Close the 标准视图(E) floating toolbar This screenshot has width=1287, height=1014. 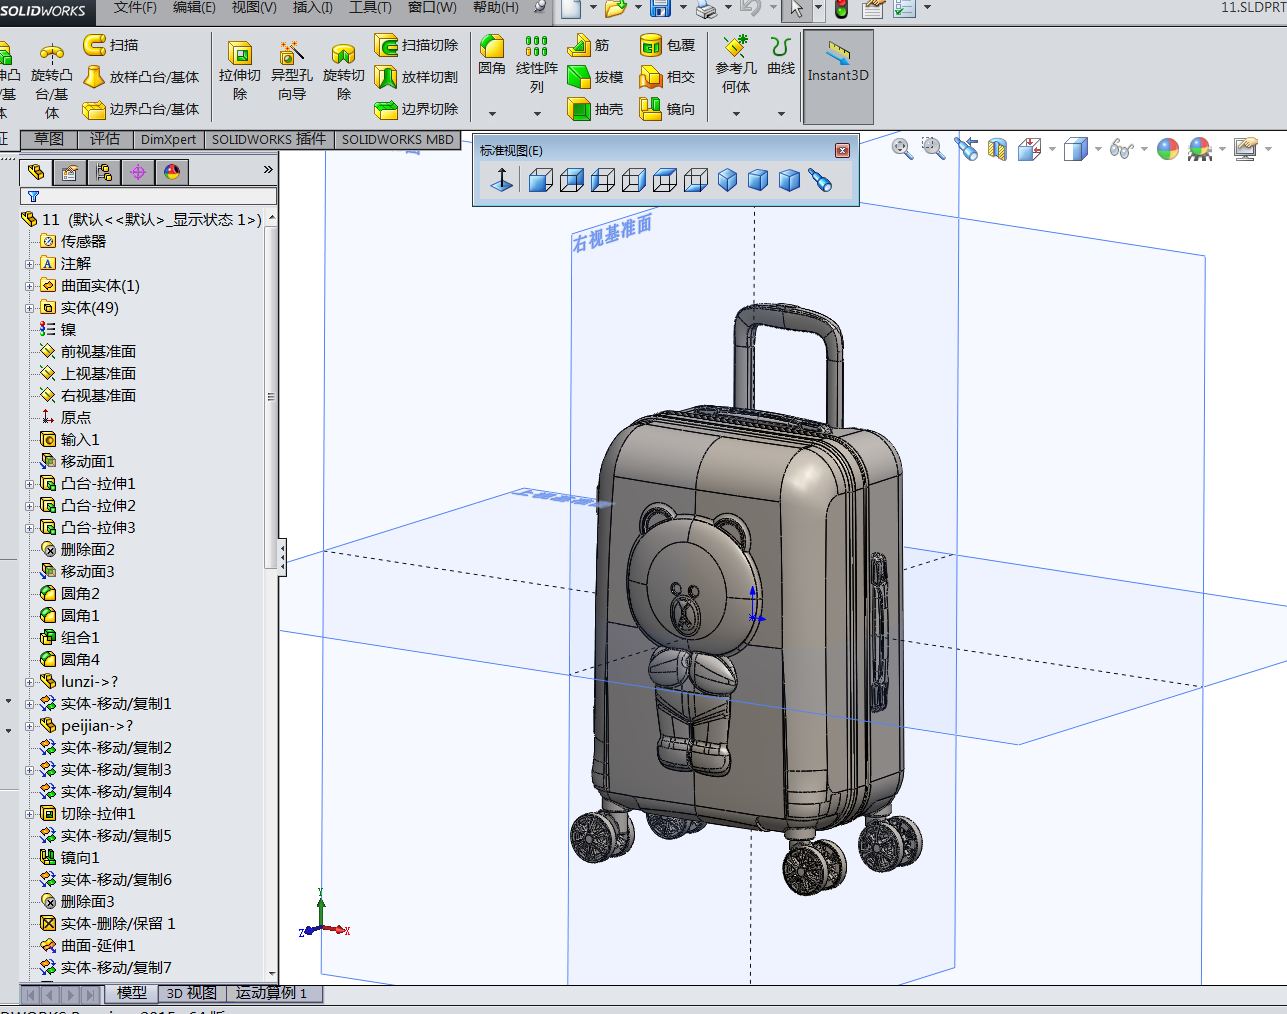pos(842,150)
